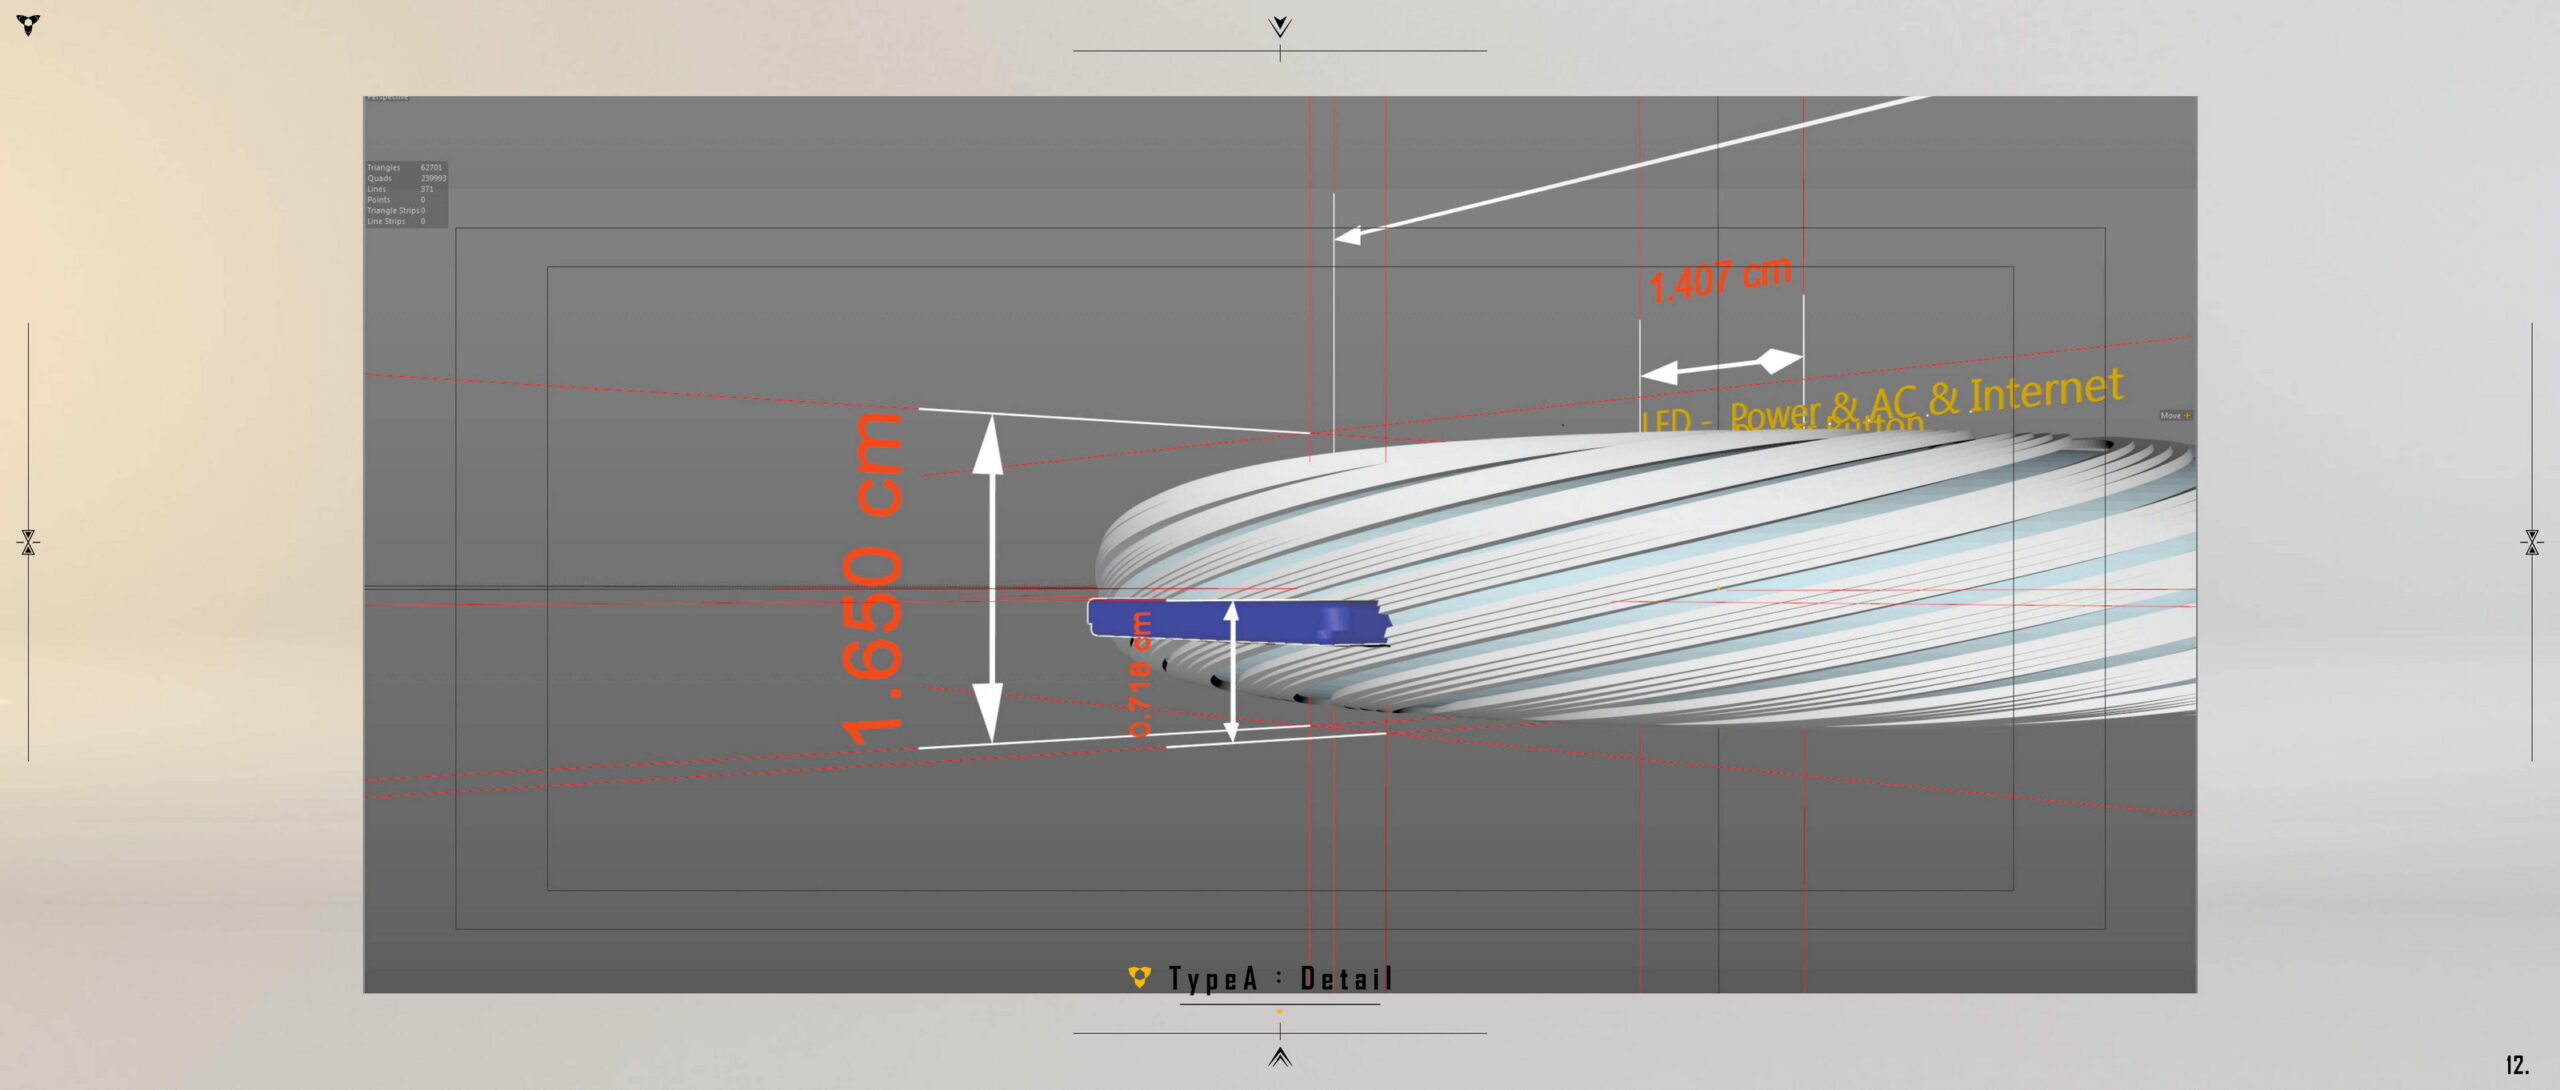Click the page number 12 in corner

[2517, 1065]
